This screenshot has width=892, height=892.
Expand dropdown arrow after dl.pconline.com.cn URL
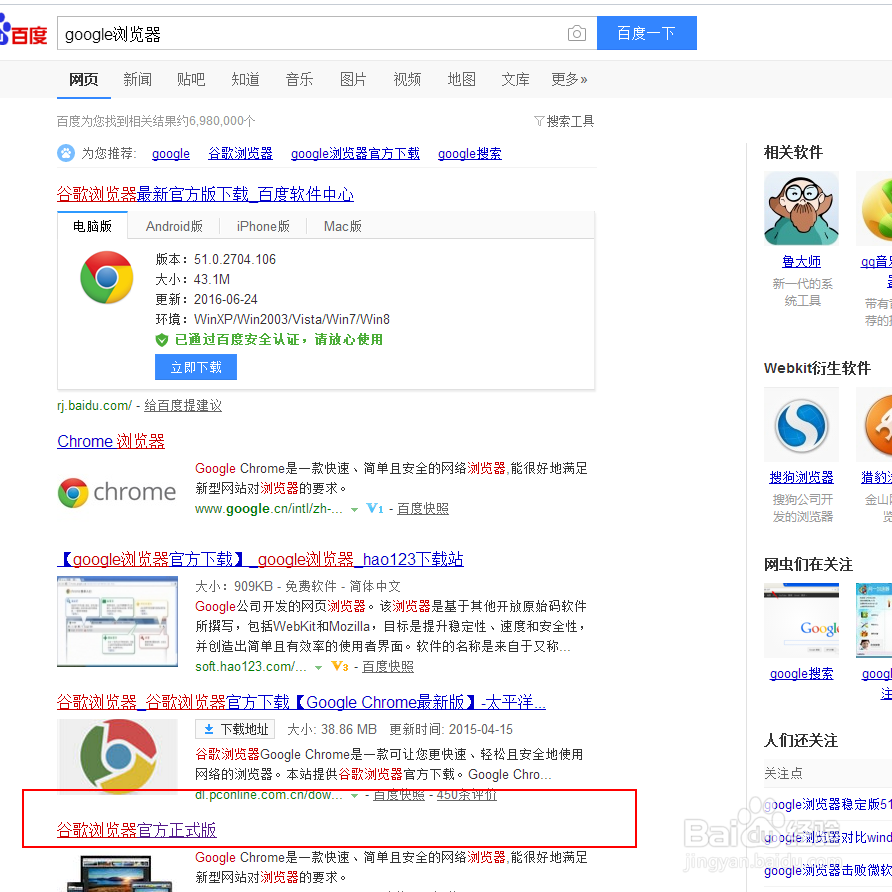point(354,796)
